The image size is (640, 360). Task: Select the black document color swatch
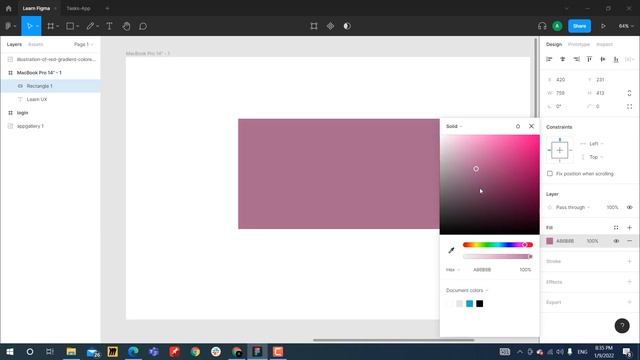tap(480, 304)
